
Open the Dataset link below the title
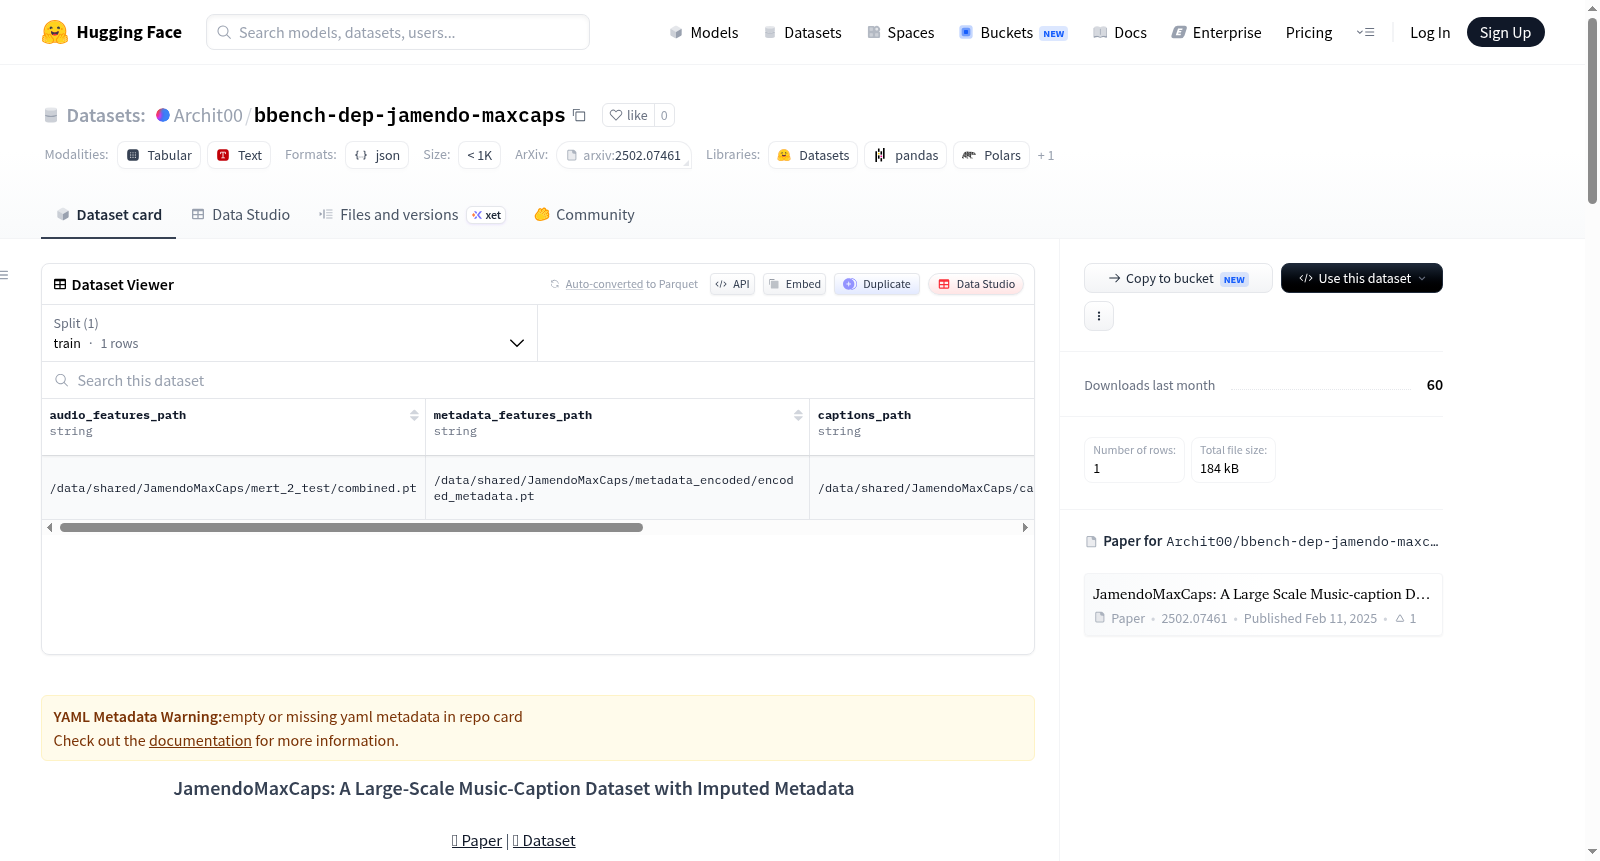tap(544, 841)
